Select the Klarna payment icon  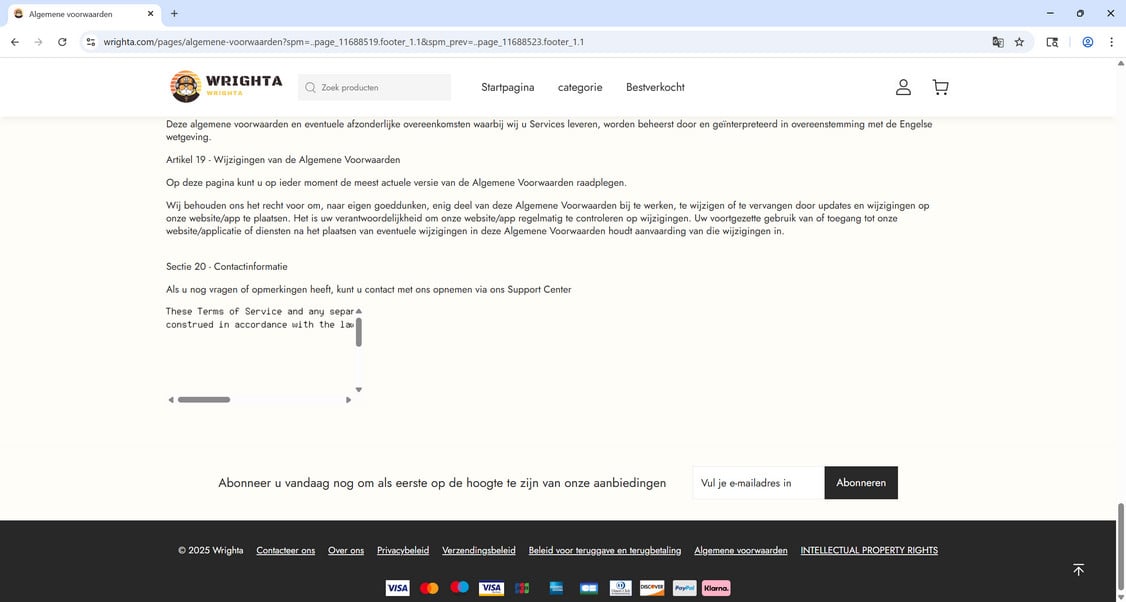[x=715, y=588]
